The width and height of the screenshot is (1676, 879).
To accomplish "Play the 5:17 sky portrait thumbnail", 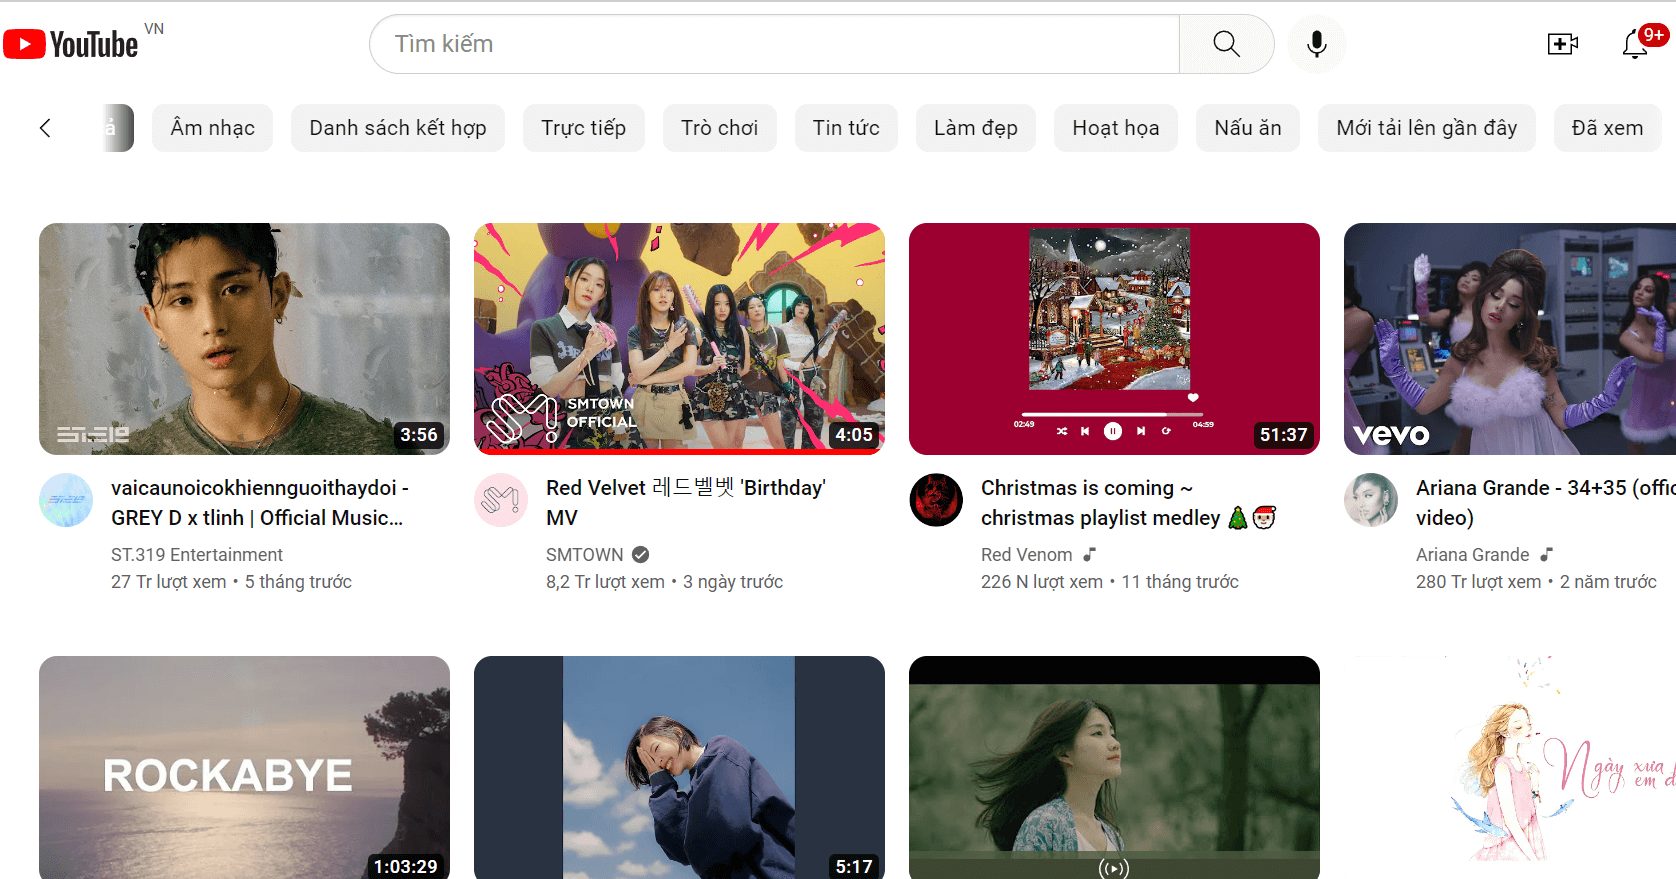I will pyautogui.click(x=679, y=767).
